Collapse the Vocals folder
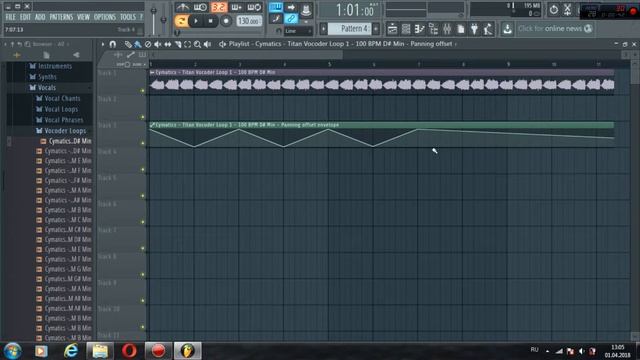This screenshot has height=360, width=640. point(42,88)
